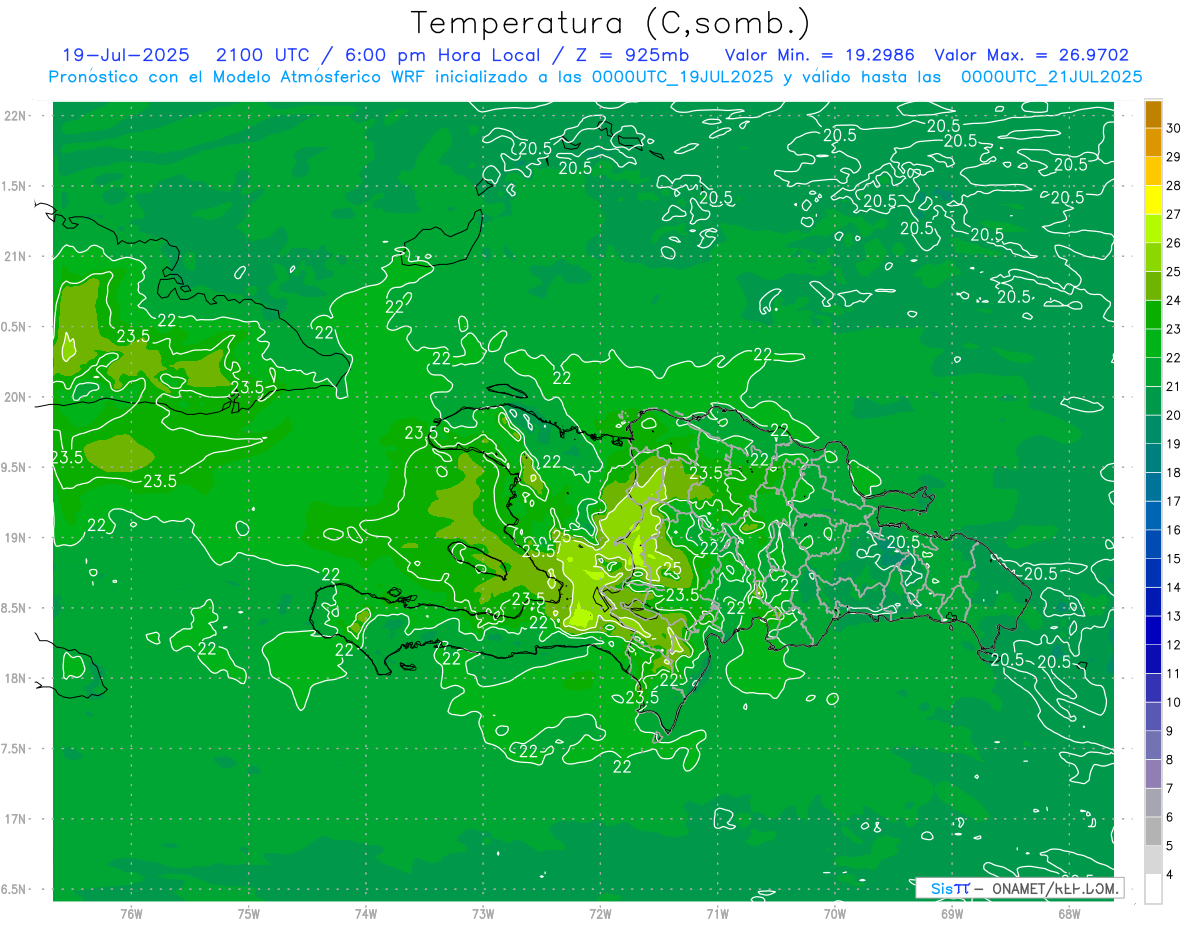
Task: Click the 76W longitude axis label
Action: pyautogui.click(x=131, y=913)
